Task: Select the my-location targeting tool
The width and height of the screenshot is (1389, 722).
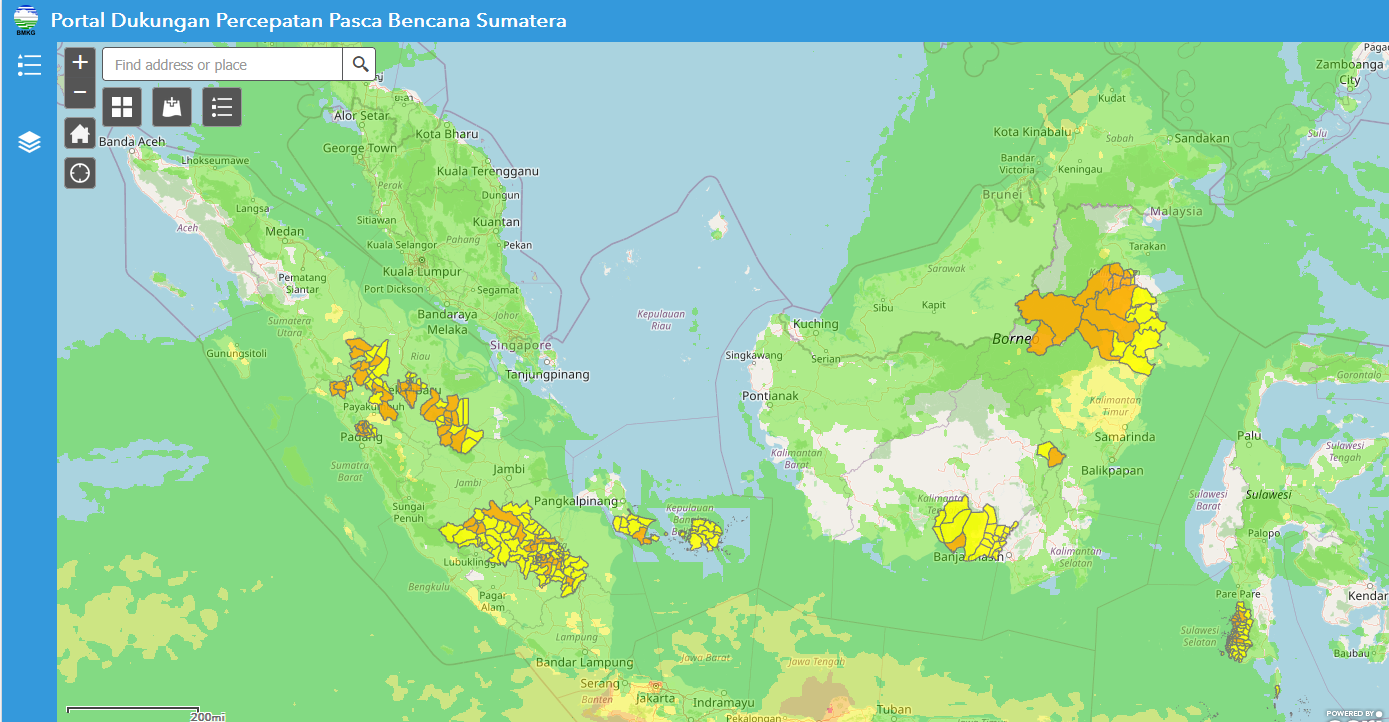Action: 79,172
